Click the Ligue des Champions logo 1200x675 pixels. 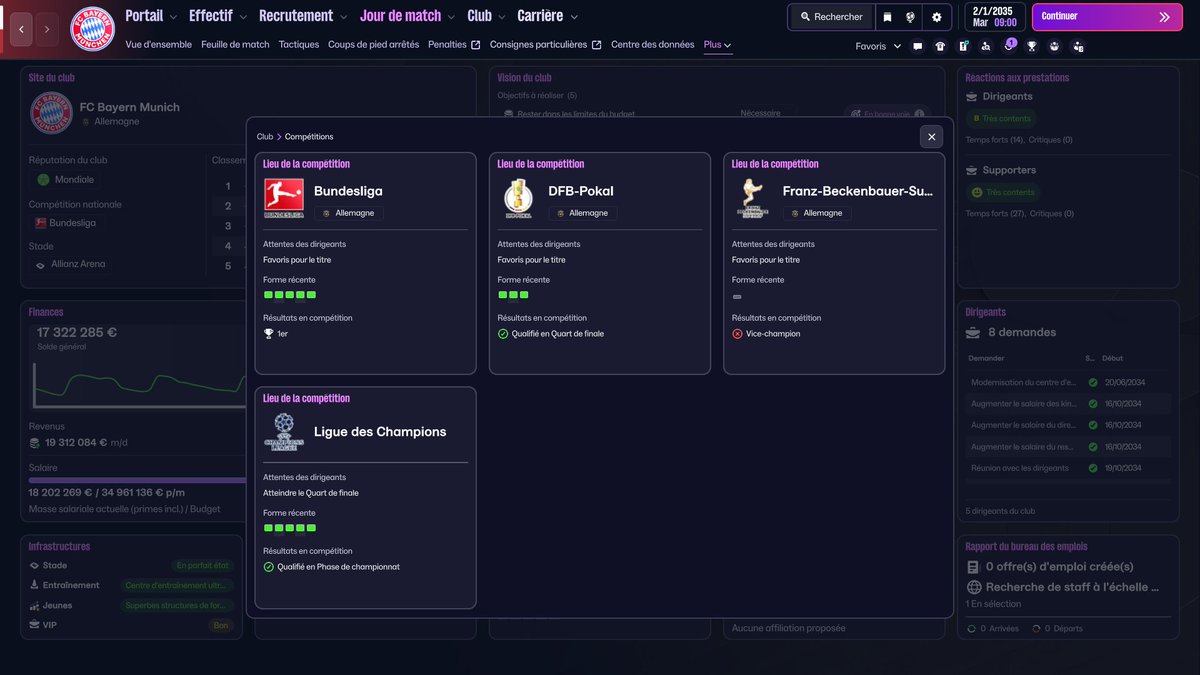tap(284, 431)
